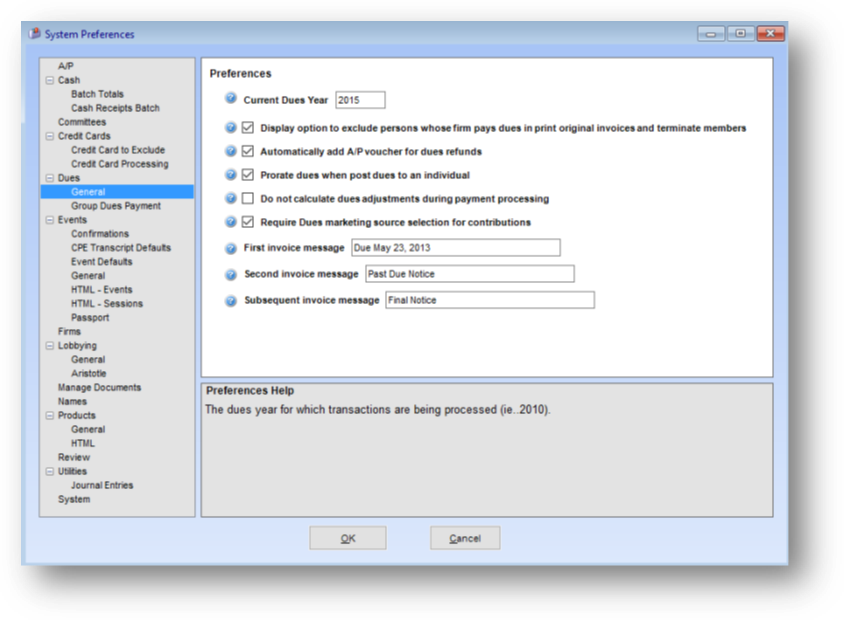Open Event Defaults preferences
The image size is (844, 620).
point(102,262)
